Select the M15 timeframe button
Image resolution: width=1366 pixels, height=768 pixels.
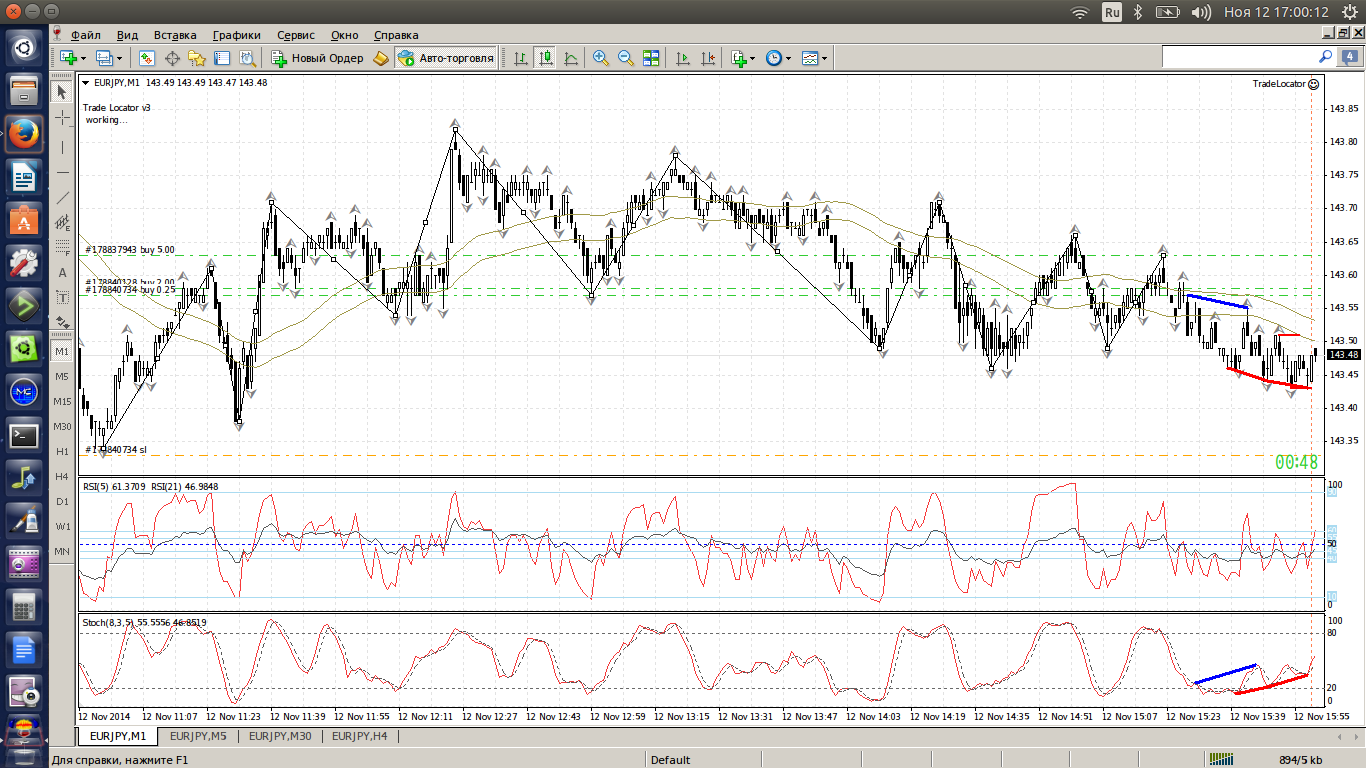click(62, 402)
